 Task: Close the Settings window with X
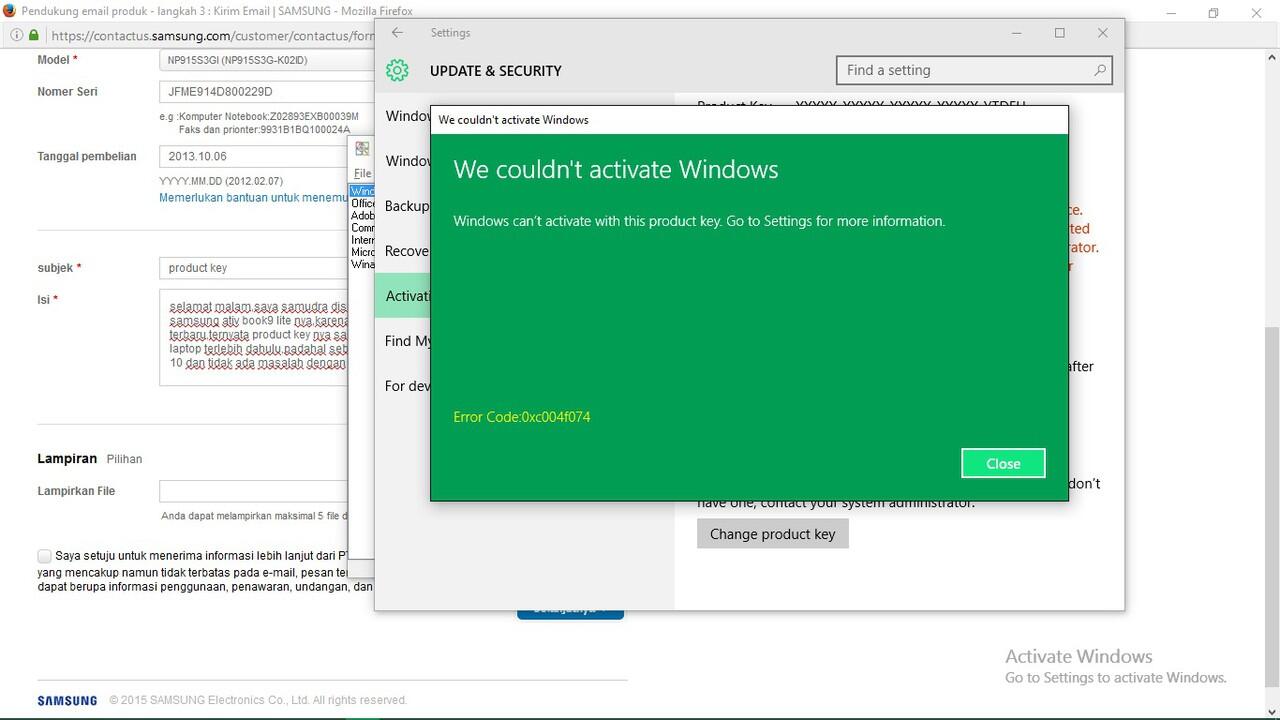point(1102,33)
